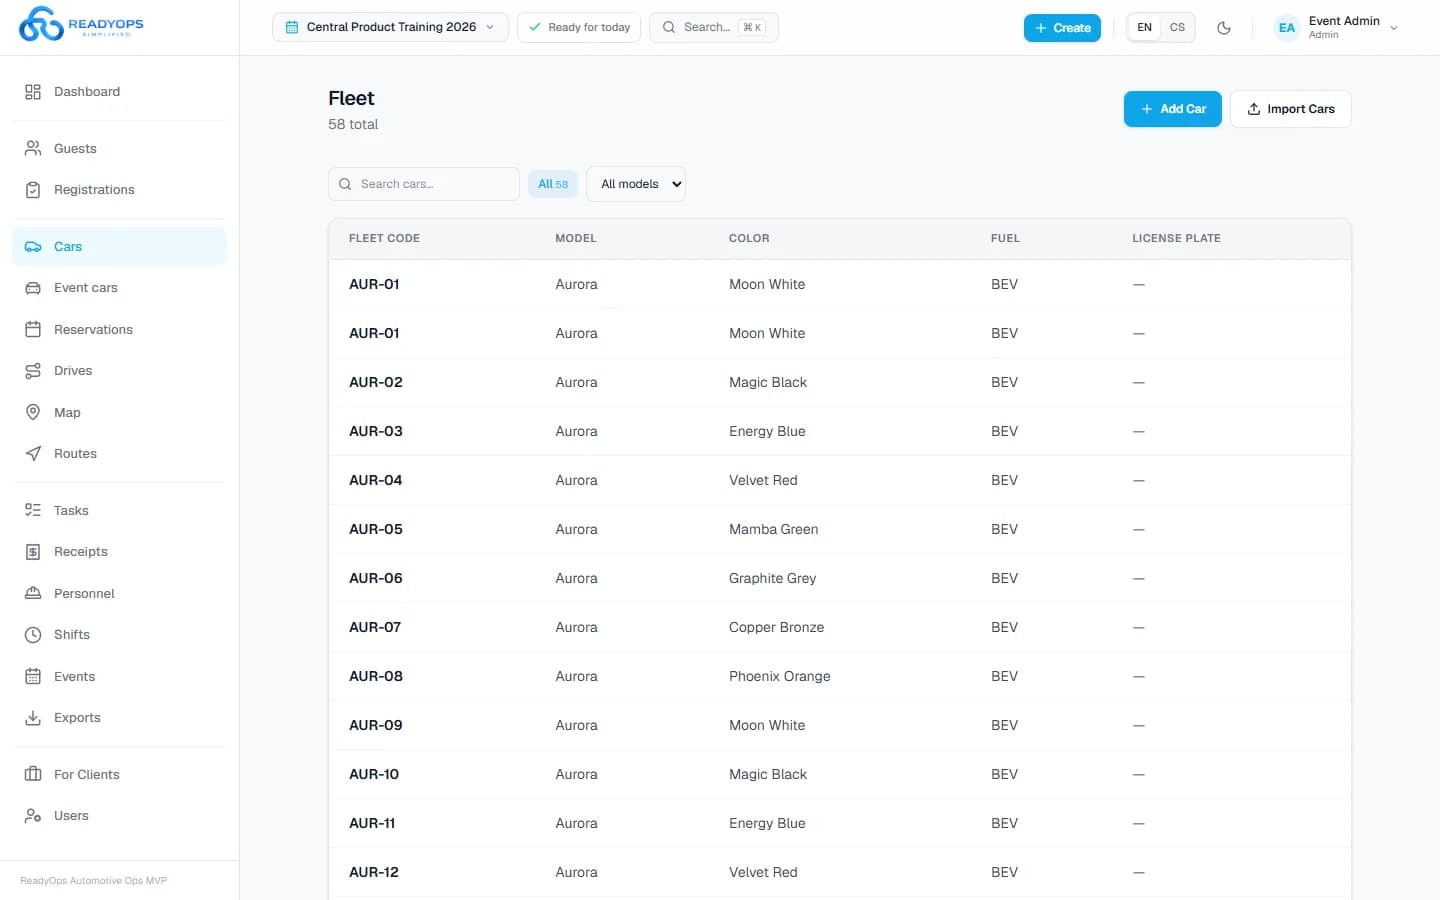Click the Reservations calendar icon
This screenshot has height=900, width=1440.
(x=33, y=330)
